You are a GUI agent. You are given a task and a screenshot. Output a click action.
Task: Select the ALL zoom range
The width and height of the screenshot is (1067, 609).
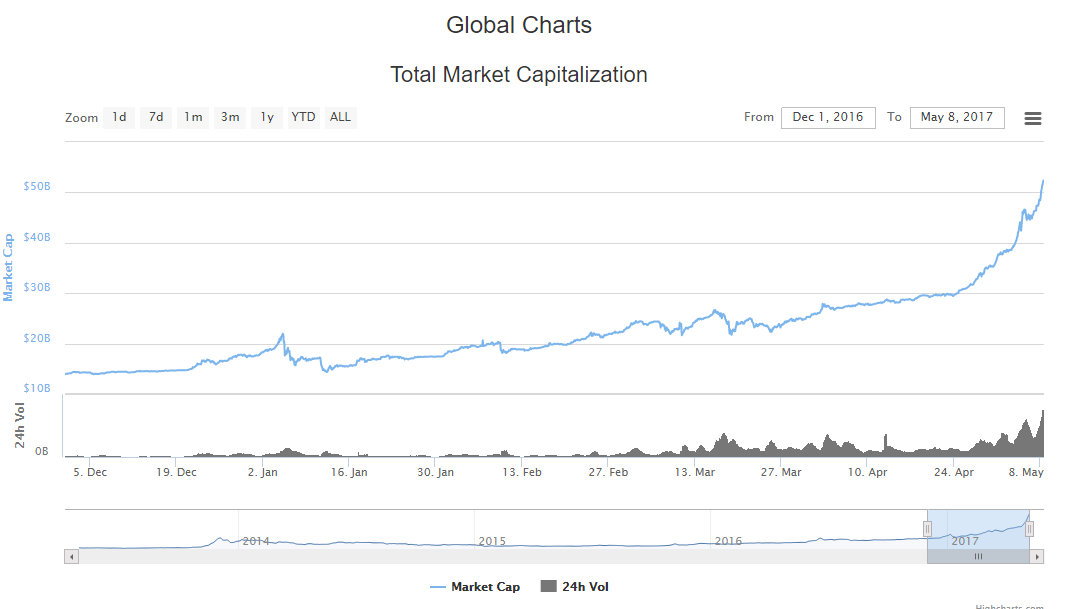click(x=340, y=117)
